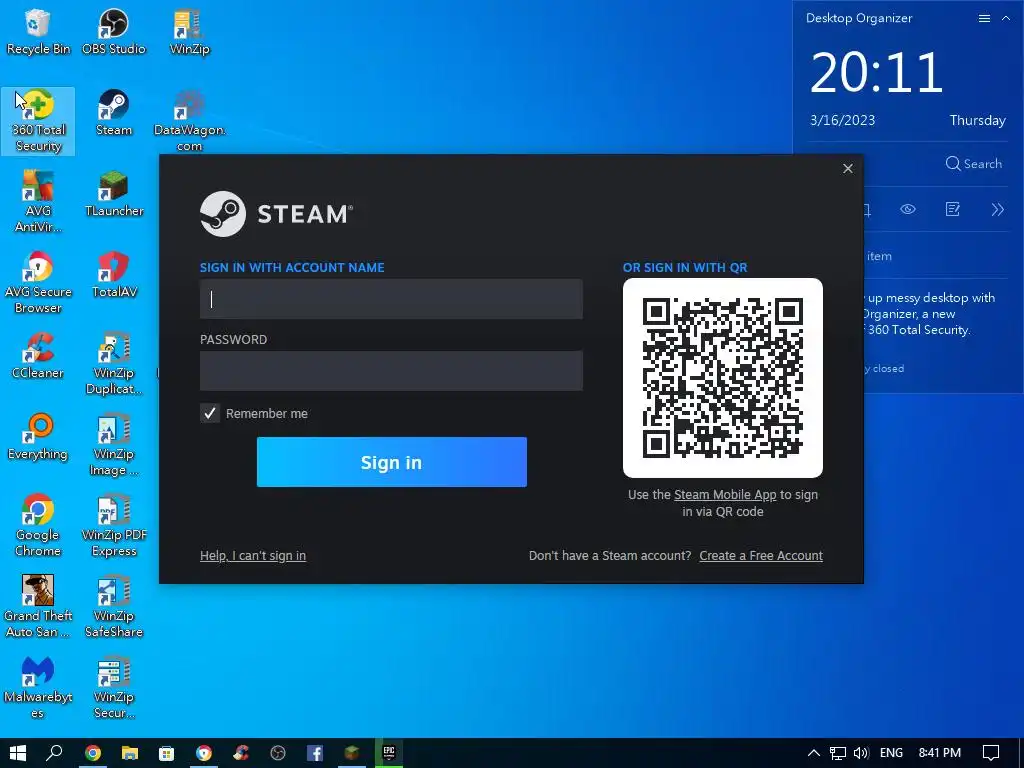The width and height of the screenshot is (1024, 768).
Task: Switch the ENG input language indicator
Action: [891, 753]
